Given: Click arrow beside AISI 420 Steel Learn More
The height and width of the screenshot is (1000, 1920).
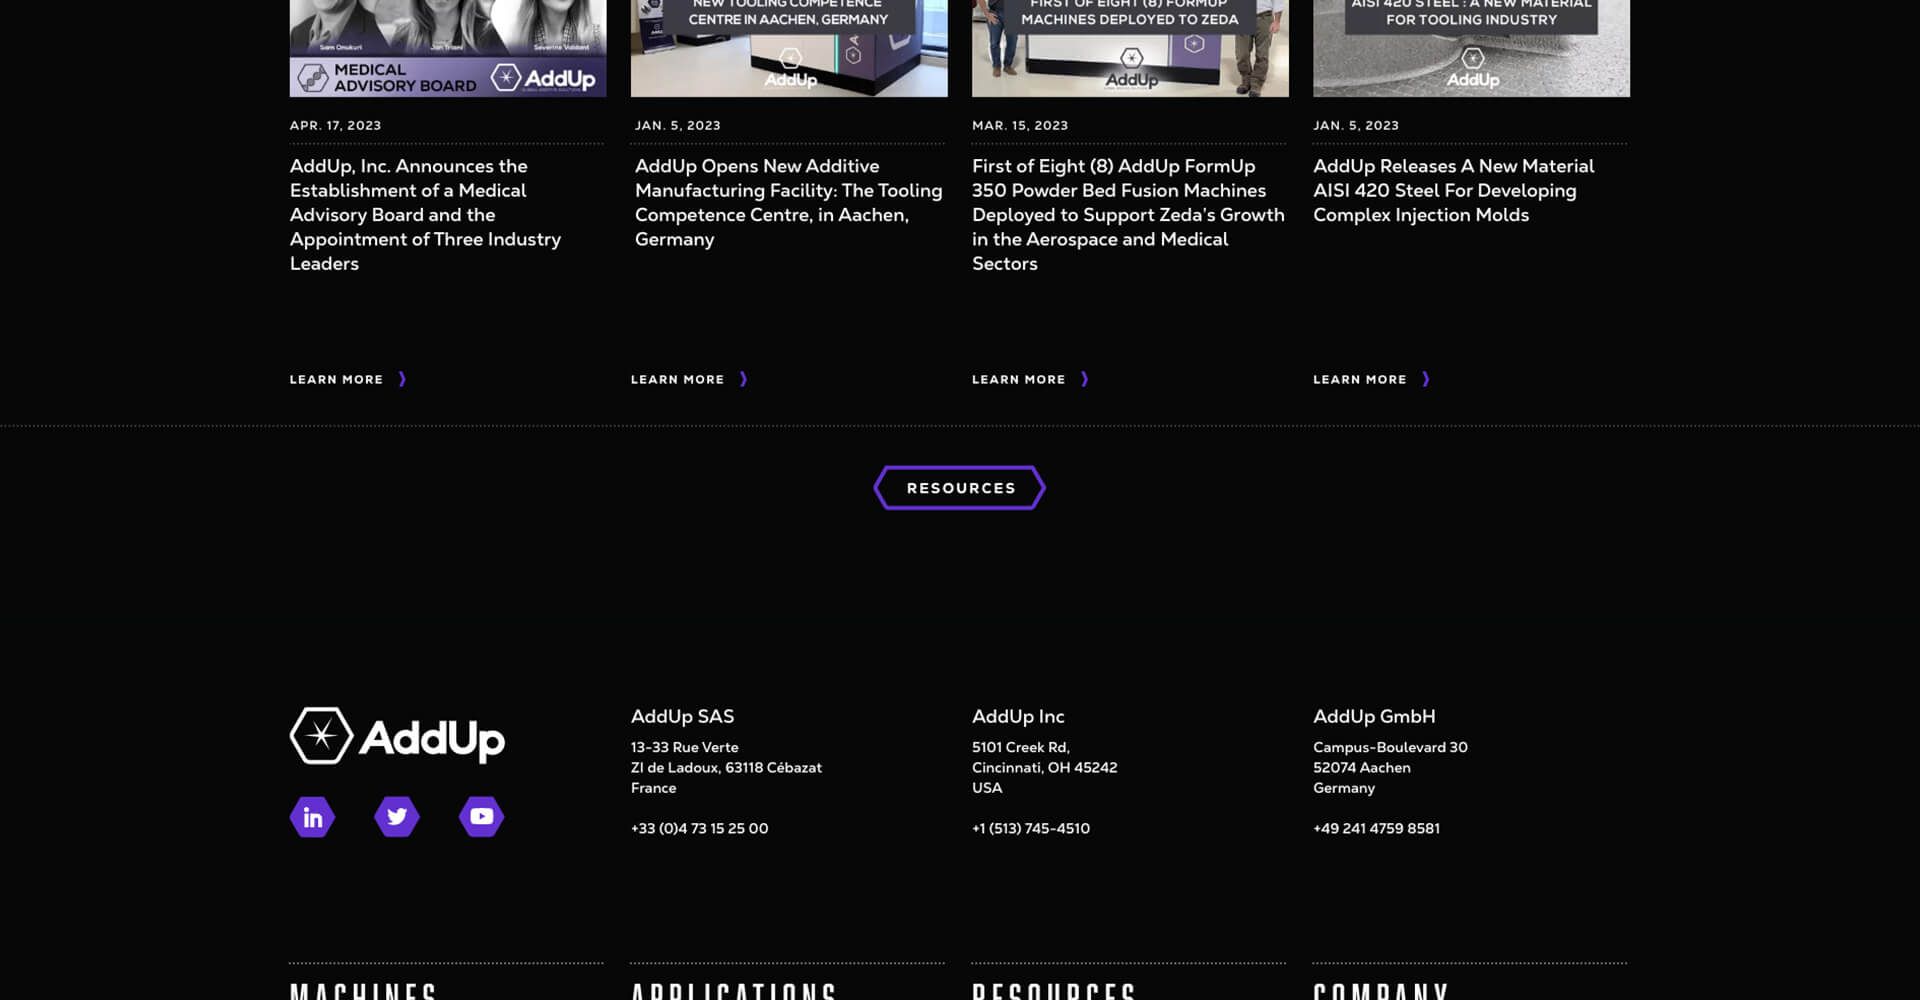Looking at the screenshot, I should tap(1425, 379).
